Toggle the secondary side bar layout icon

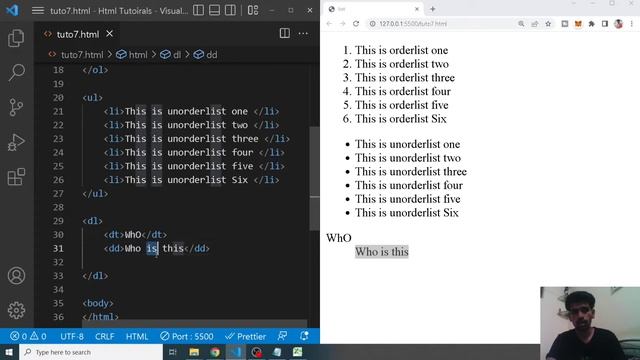click(x=230, y=10)
